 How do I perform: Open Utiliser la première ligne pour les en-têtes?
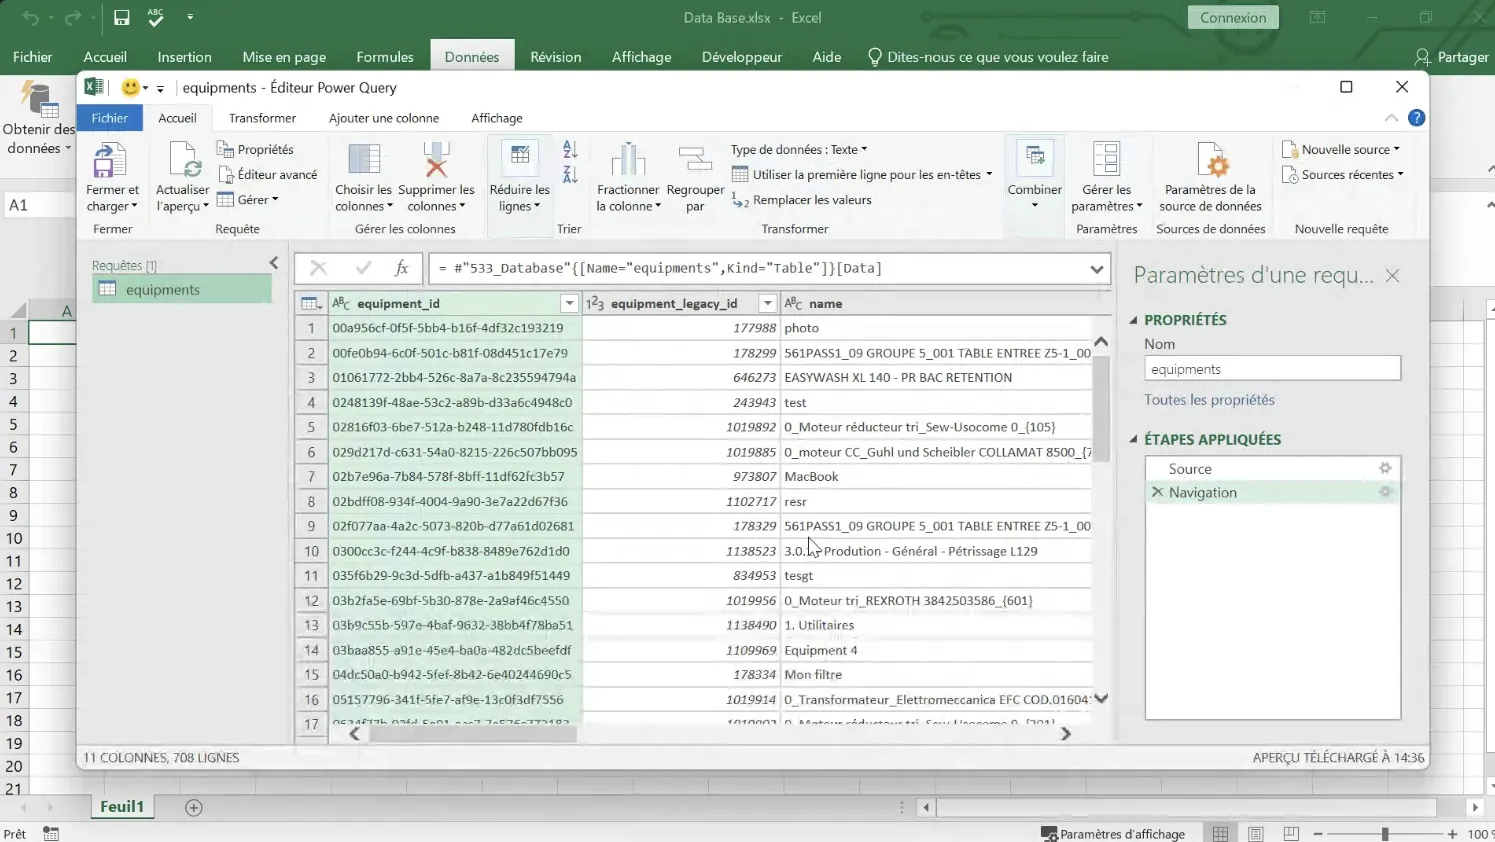(x=862, y=174)
